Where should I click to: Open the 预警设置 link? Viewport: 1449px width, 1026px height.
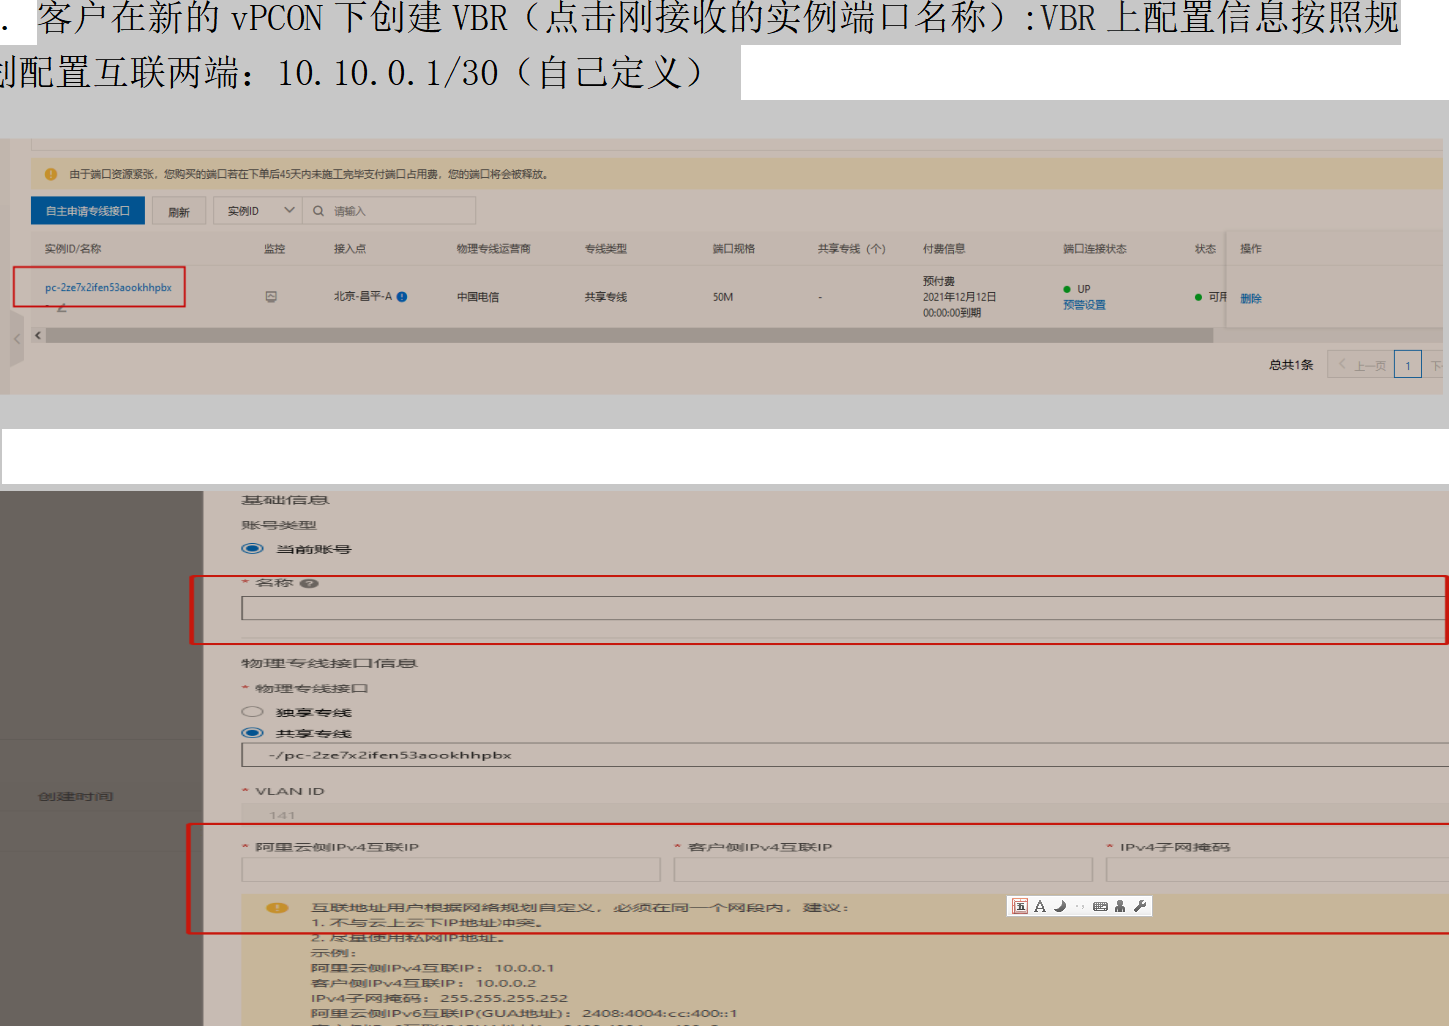(1084, 305)
